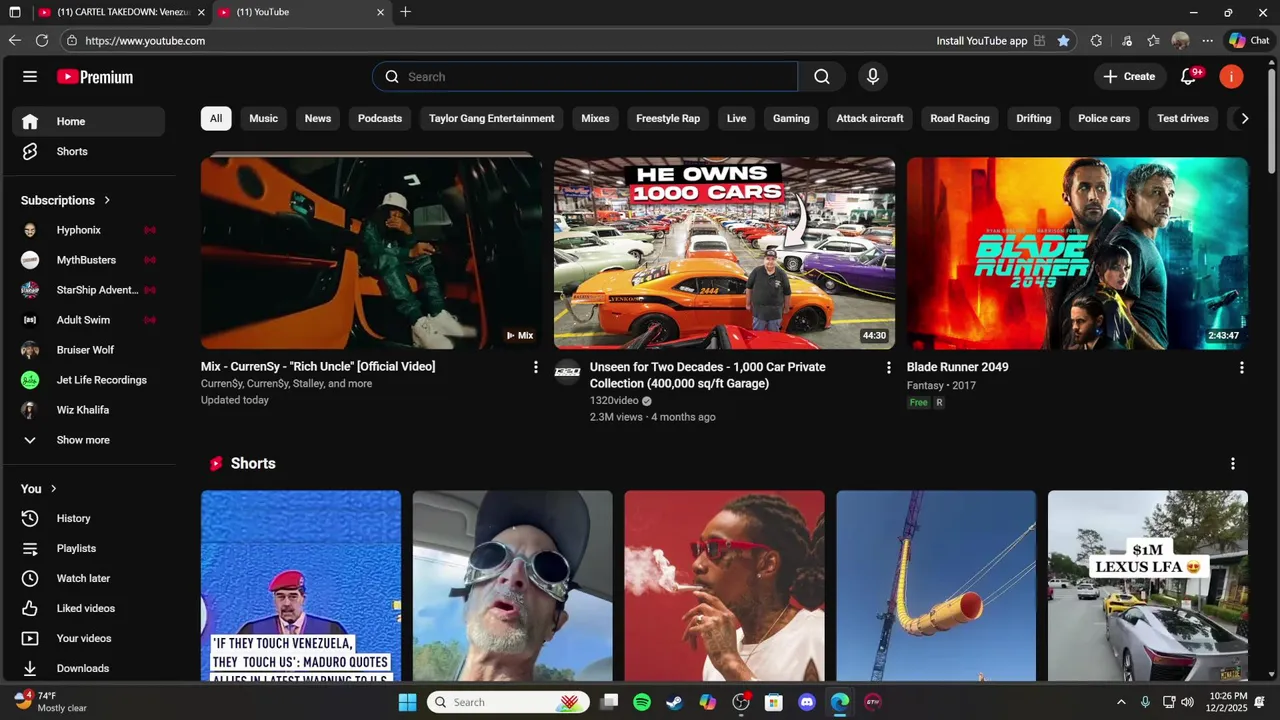Open Home in the sidebar

[x=88, y=122]
